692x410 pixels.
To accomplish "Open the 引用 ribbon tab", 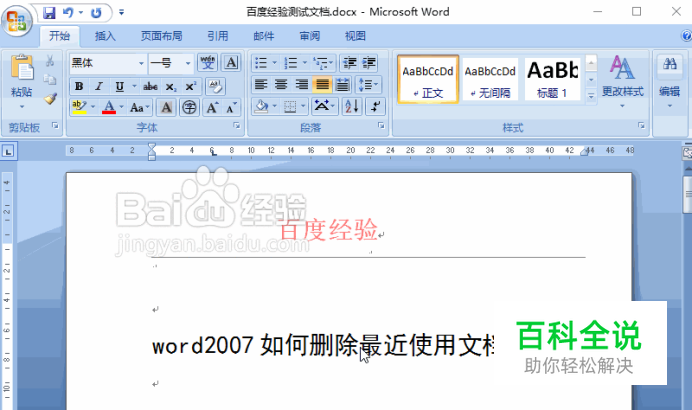I will pyautogui.click(x=218, y=36).
